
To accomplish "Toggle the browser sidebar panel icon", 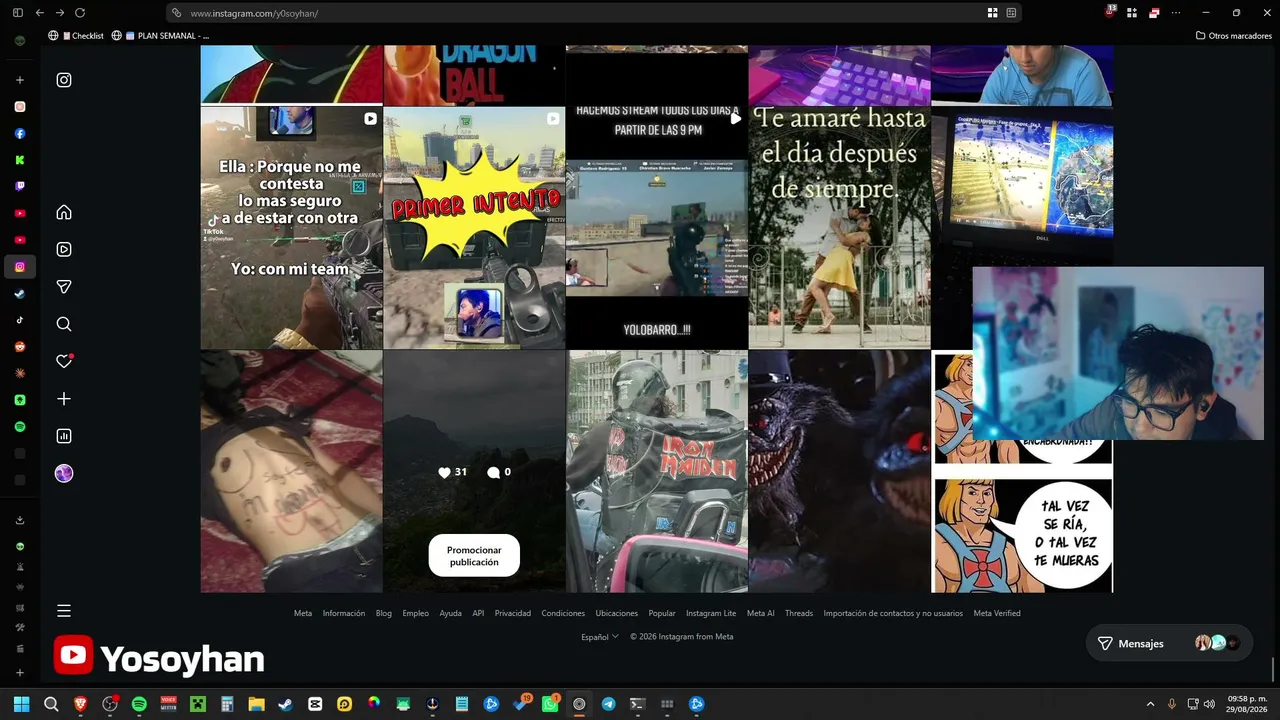I will (x=17, y=13).
